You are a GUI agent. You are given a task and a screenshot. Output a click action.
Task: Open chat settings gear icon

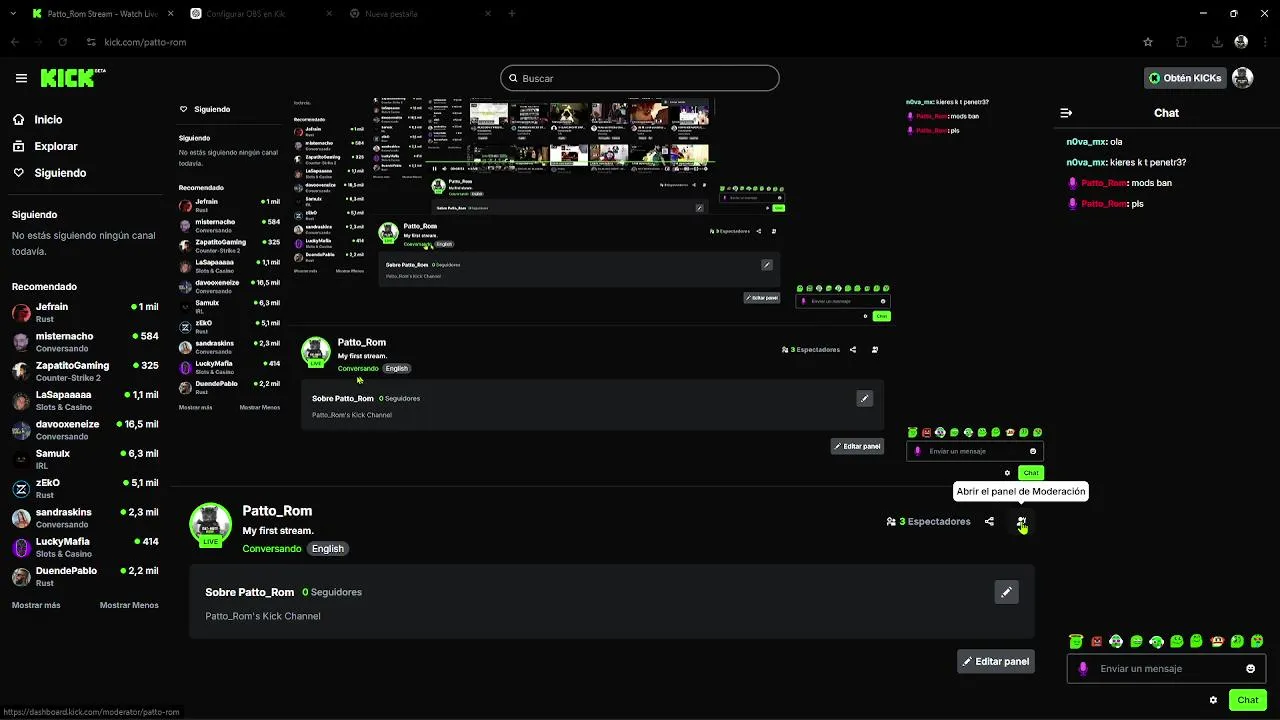pyautogui.click(x=1213, y=700)
